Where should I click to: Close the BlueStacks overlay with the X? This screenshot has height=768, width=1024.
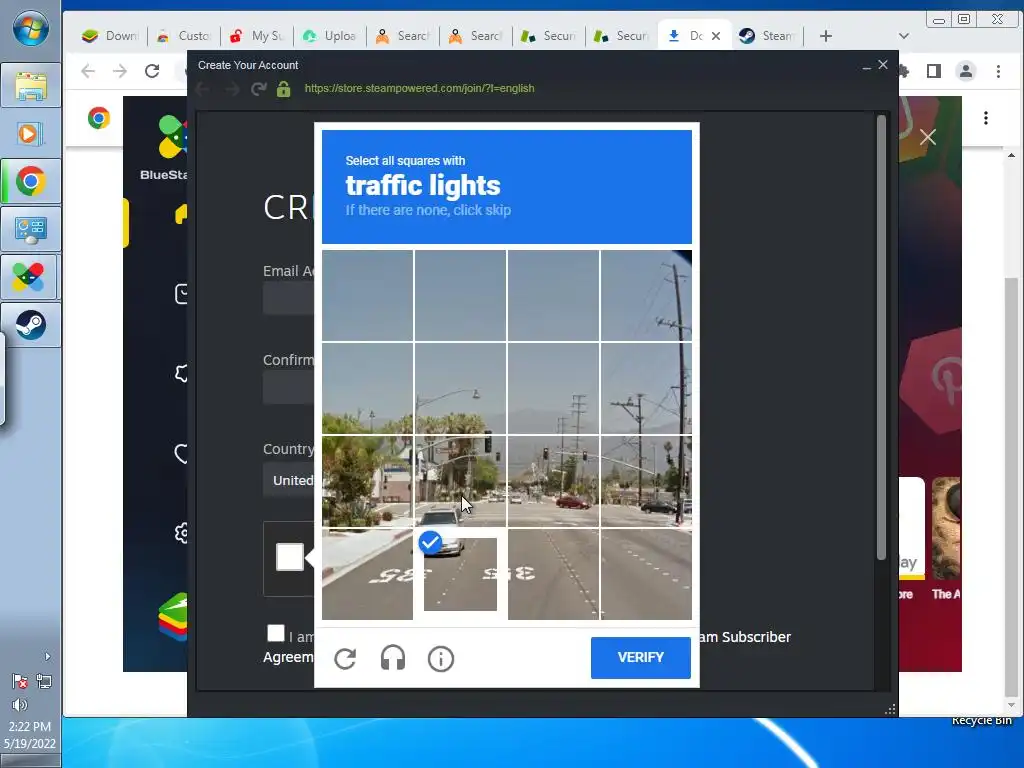[928, 137]
